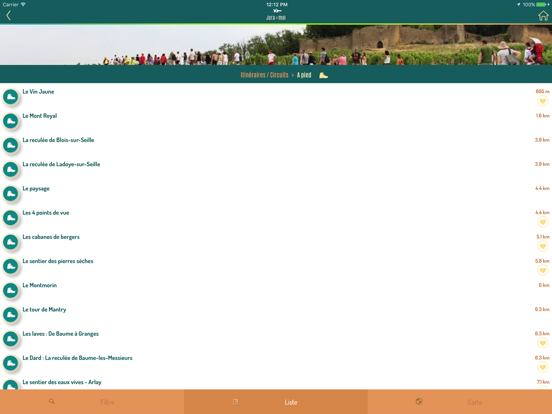Tap the boot icon beside Le paysage

(11, 194)
